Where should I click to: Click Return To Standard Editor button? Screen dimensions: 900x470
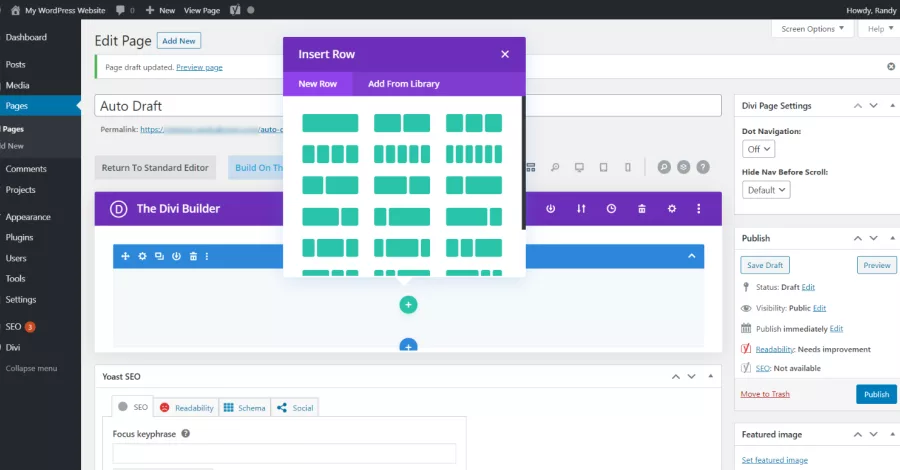[x=155, y=168]
